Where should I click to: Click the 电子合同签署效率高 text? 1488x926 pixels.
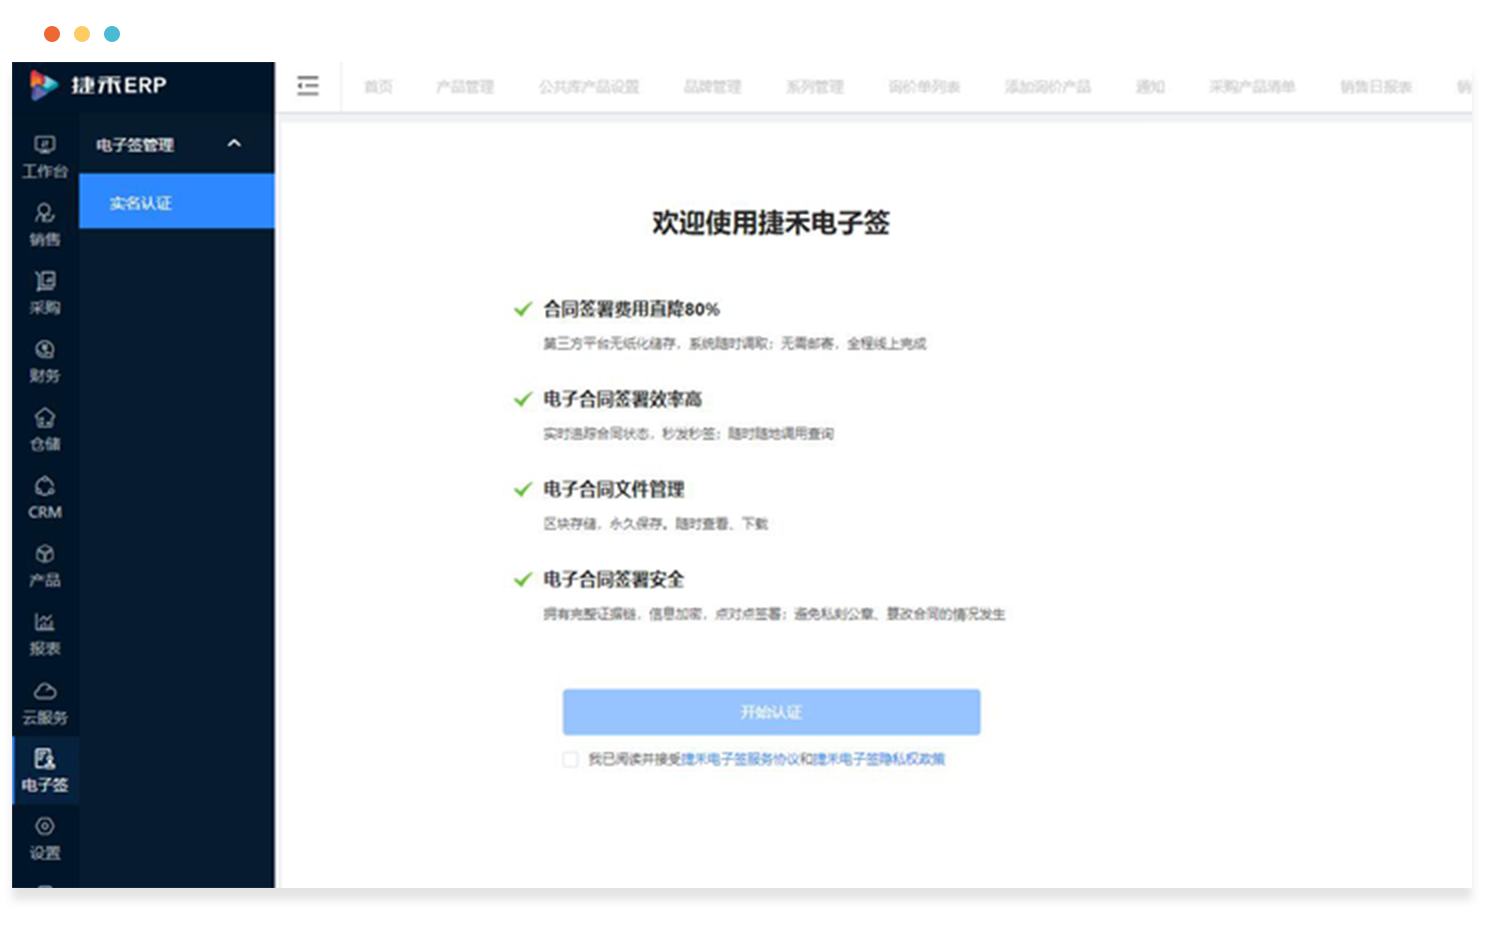[622, 399]
